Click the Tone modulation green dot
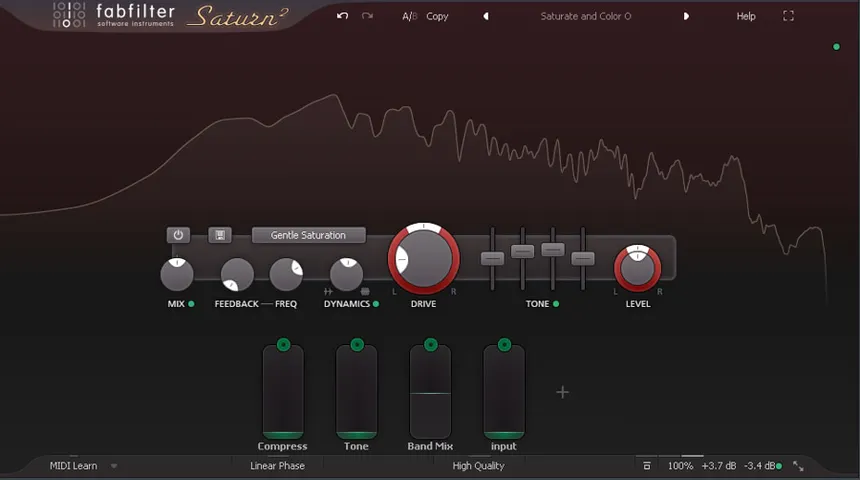 (556, 304)
